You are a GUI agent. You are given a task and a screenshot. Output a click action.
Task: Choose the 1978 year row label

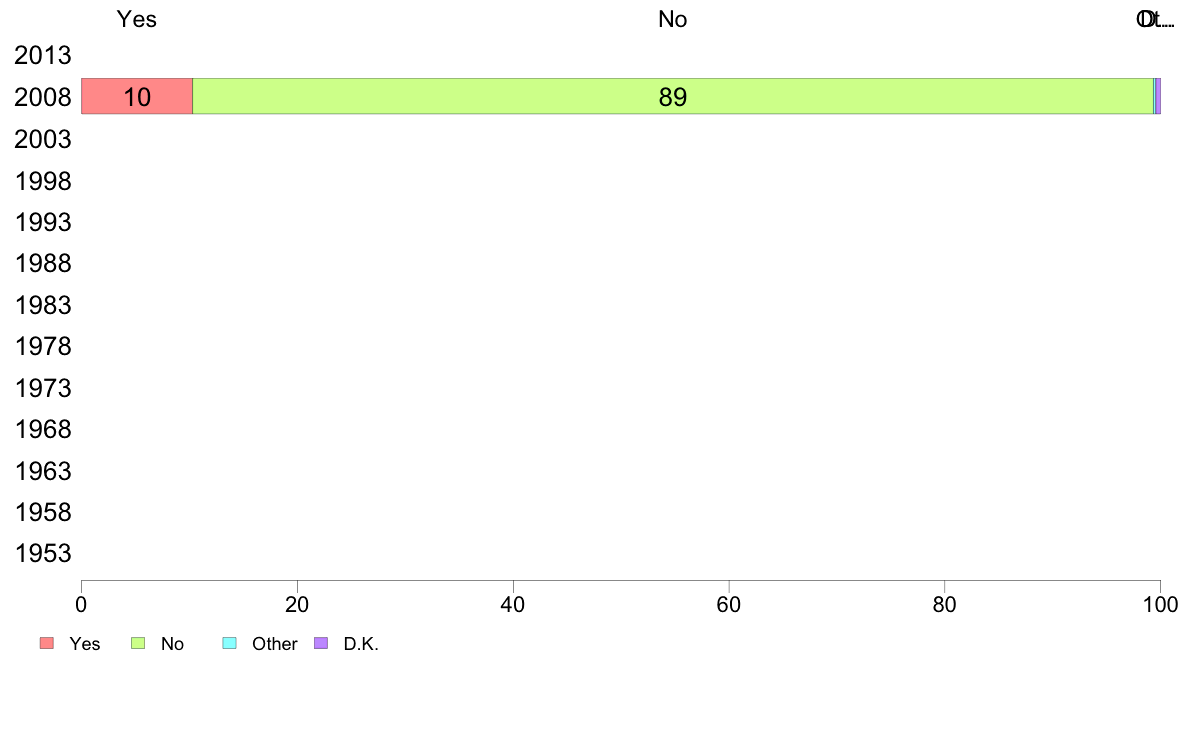[42, 346]
